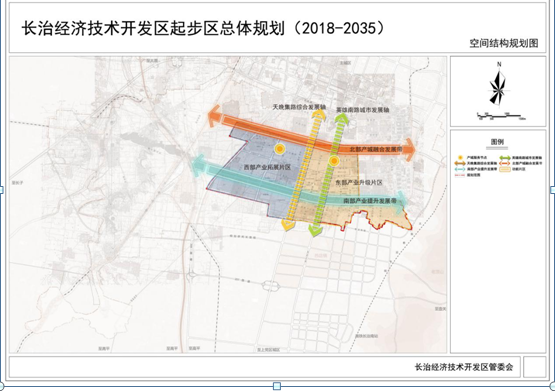Click the yellow node in the eastern district

[x=333, y=161]
